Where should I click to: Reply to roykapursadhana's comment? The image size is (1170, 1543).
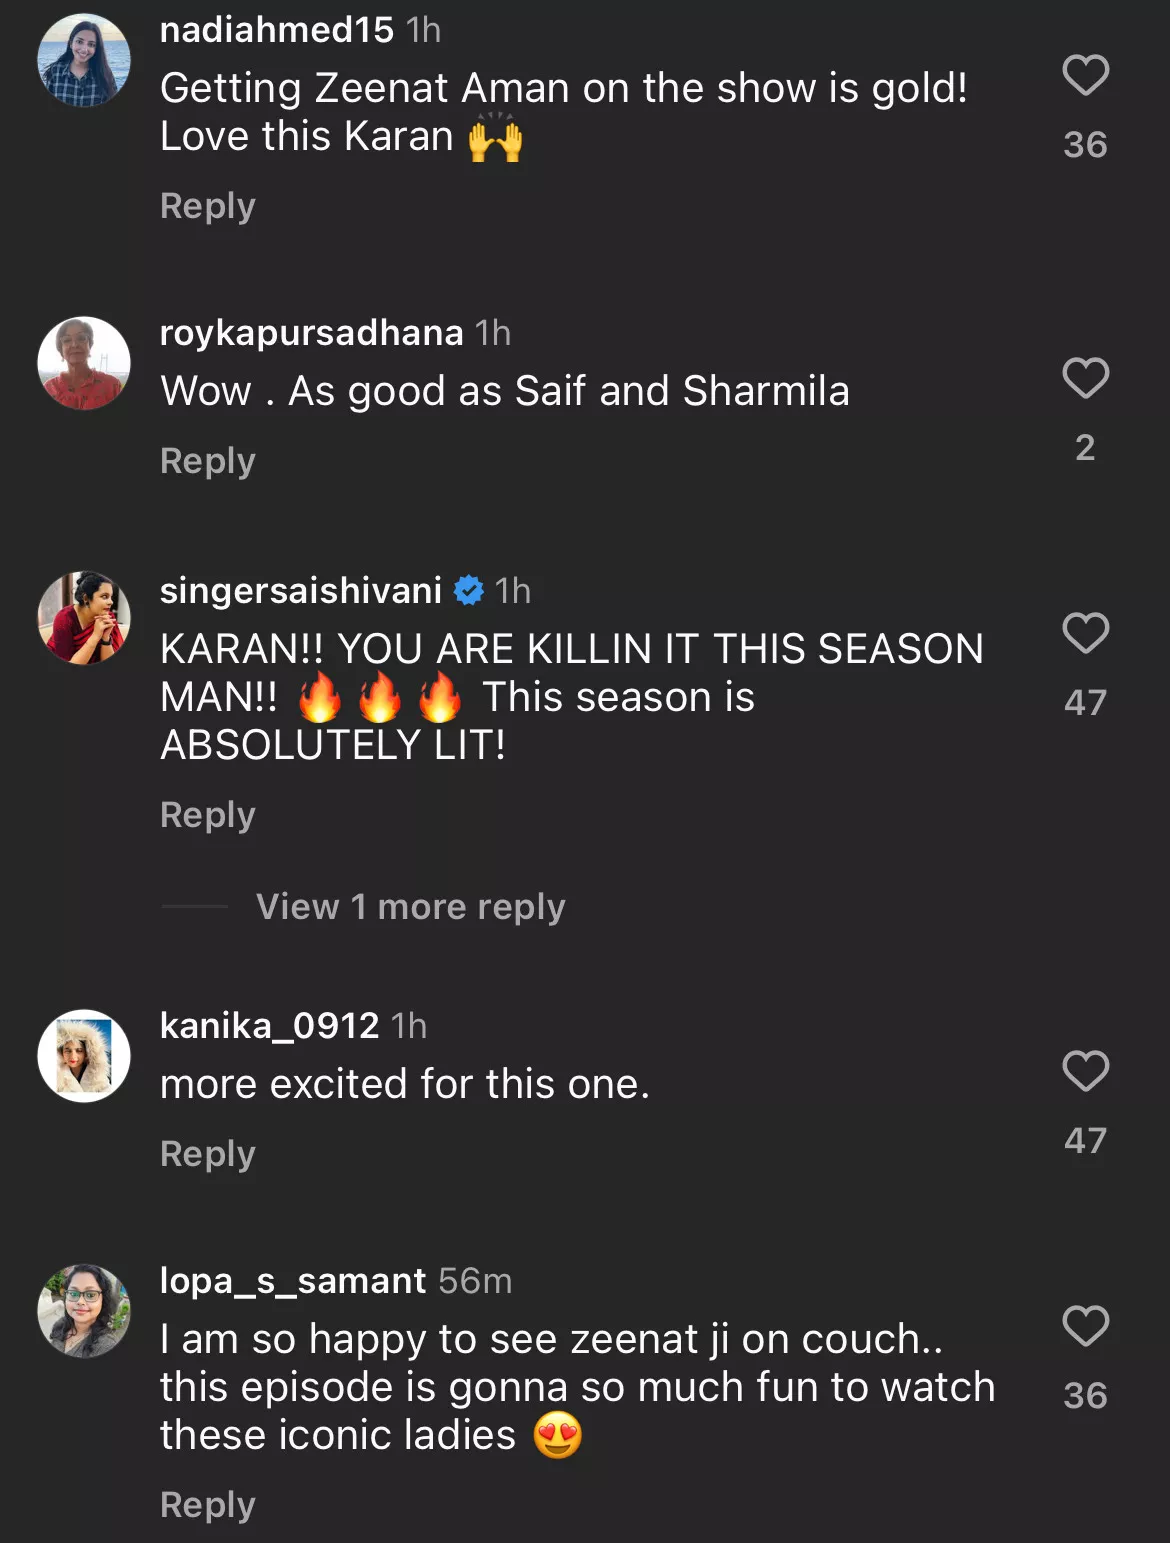pyautogui.click(x=208, y=461)
